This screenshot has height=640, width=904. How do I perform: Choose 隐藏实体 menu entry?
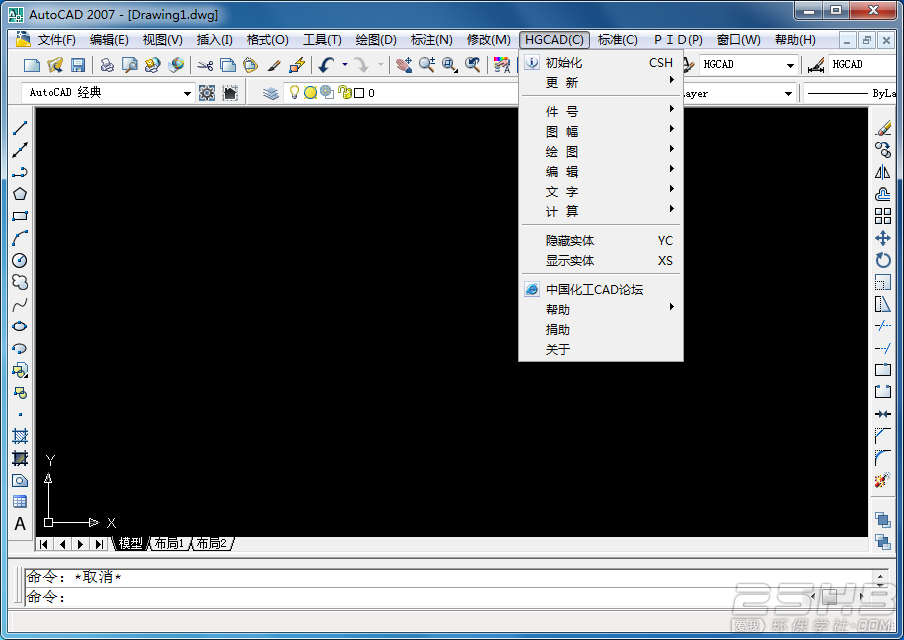coord(601,240)
